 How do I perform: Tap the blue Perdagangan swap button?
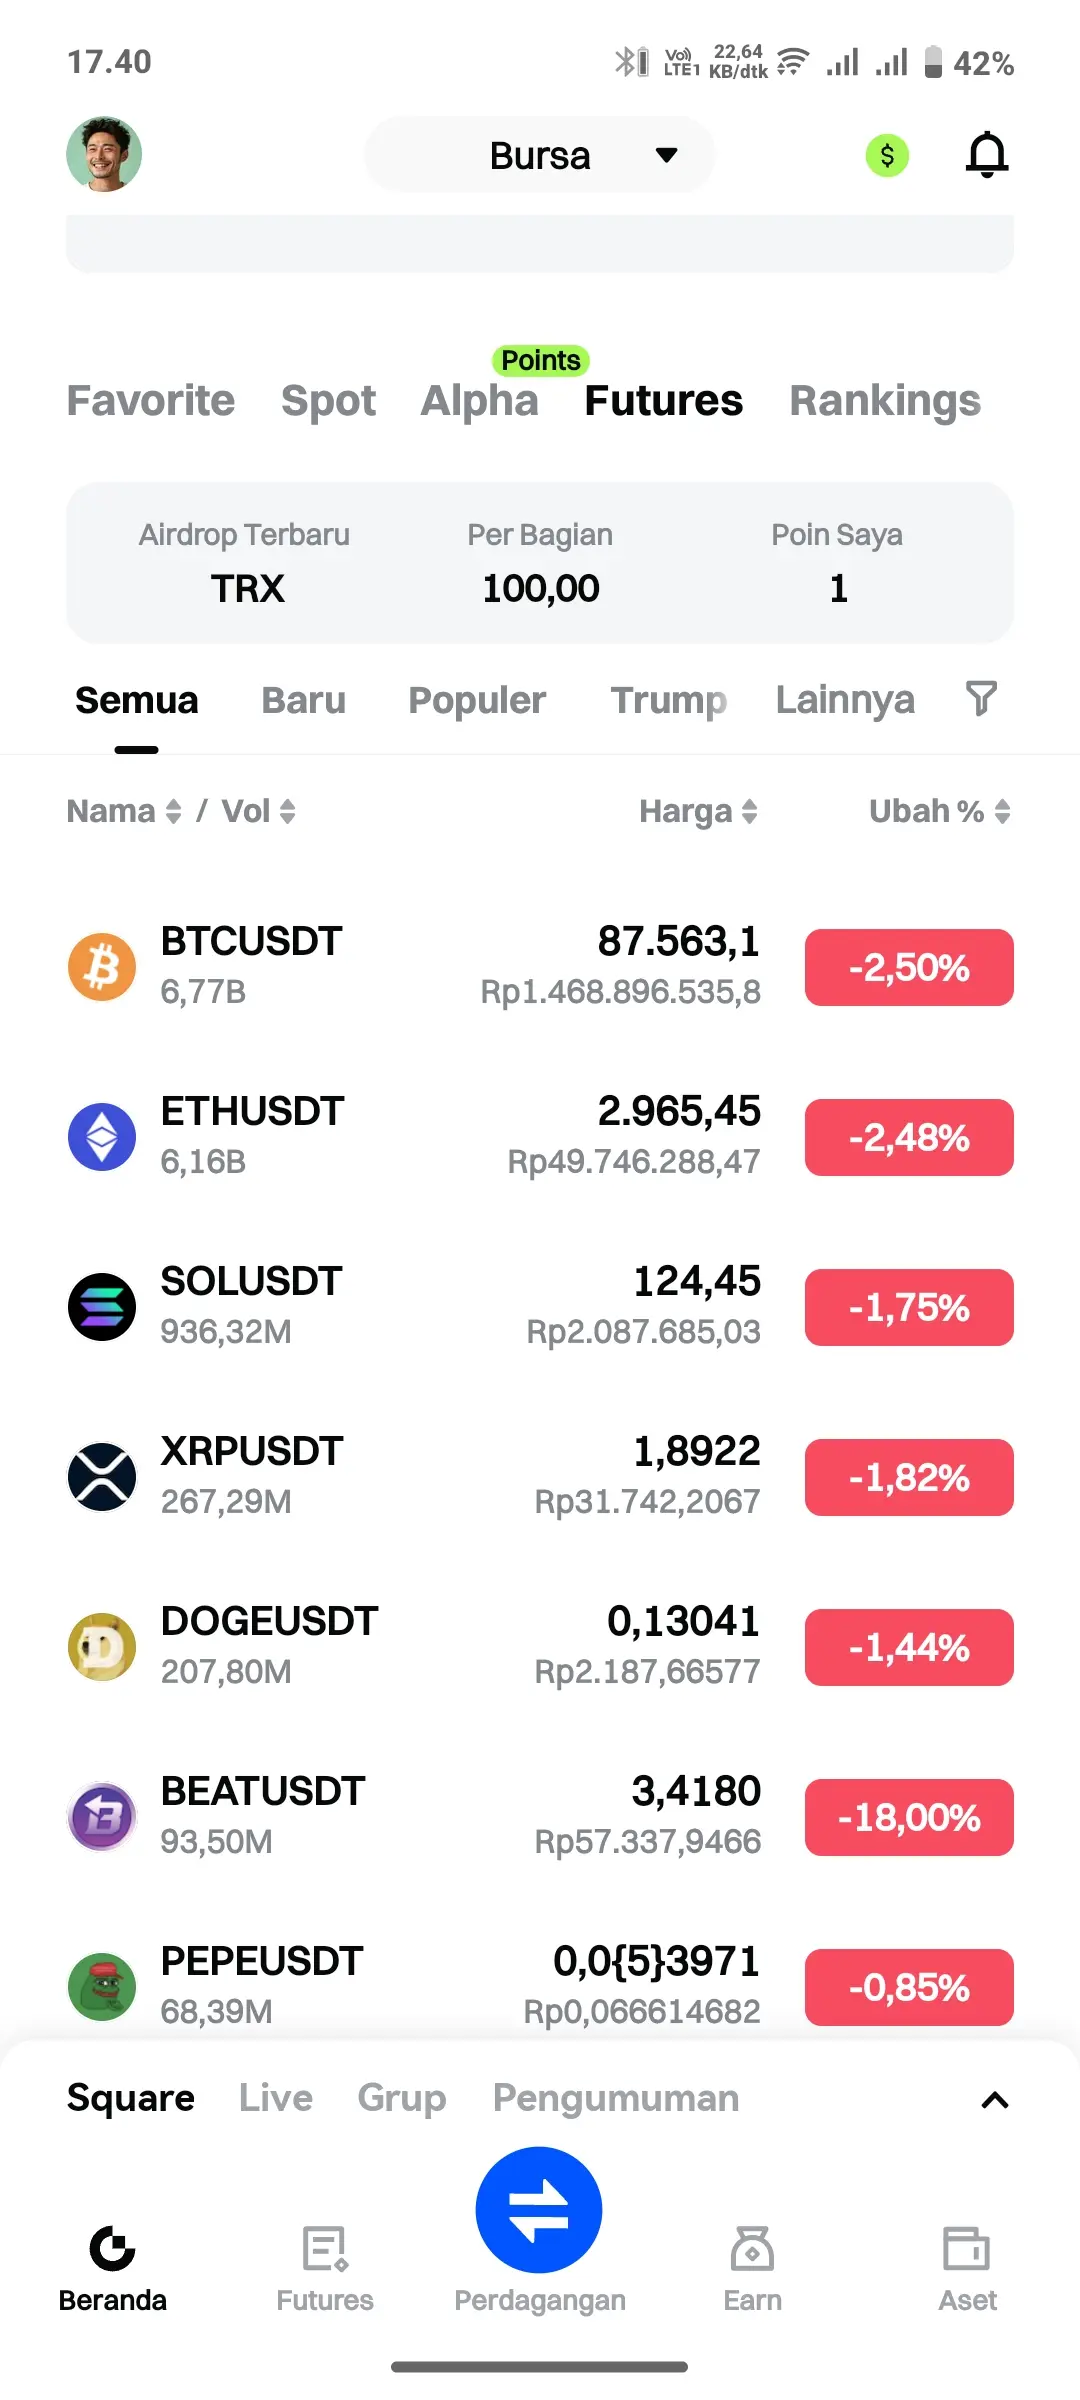[539, 2210]
